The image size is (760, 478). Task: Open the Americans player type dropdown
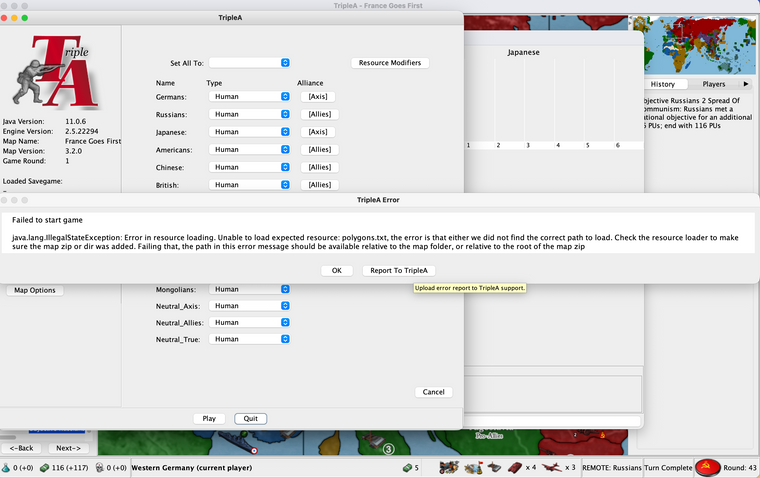coord(250,149)
